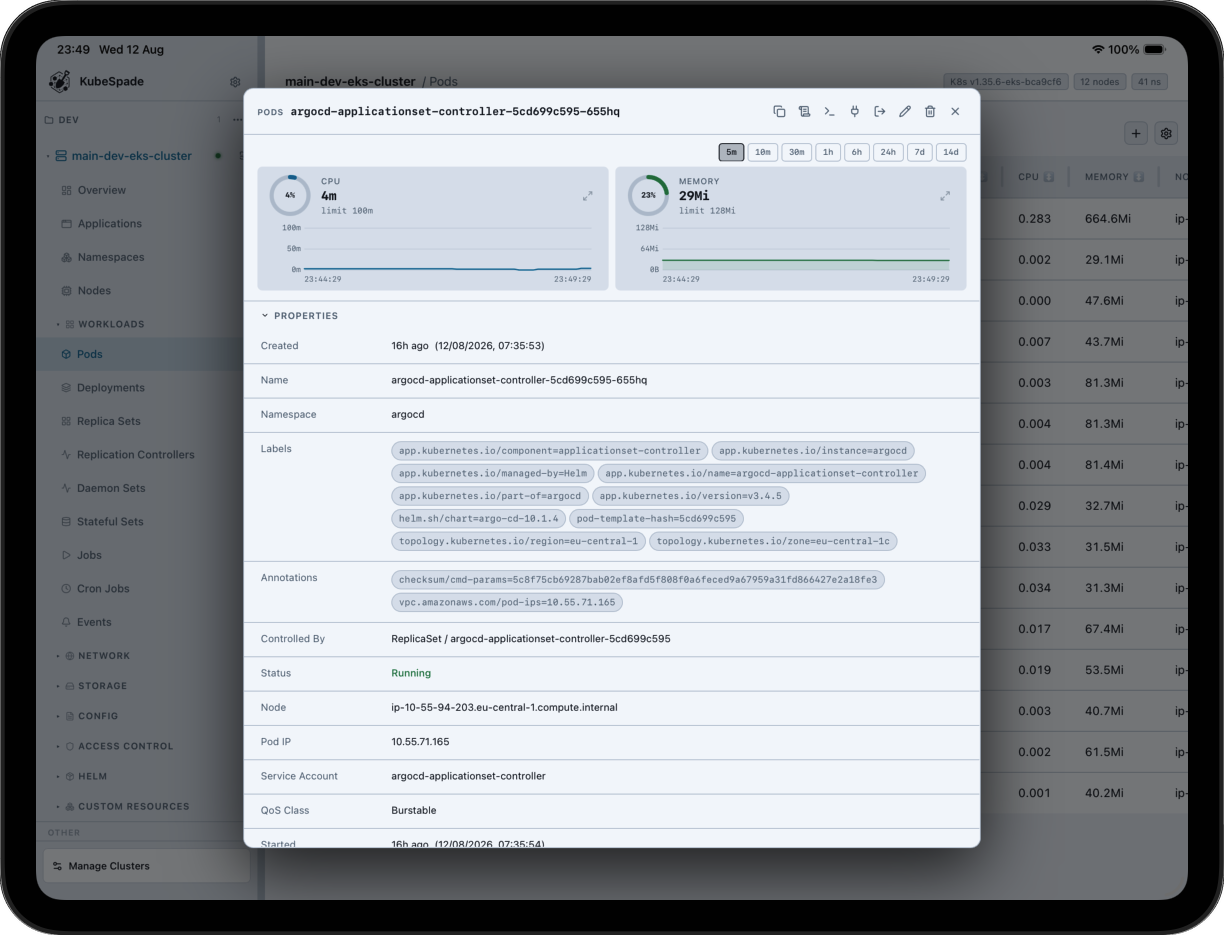Screen dimensions: 1224x935
Task: Open pod logs via the scroll icon
Action: tap(804, 111)
